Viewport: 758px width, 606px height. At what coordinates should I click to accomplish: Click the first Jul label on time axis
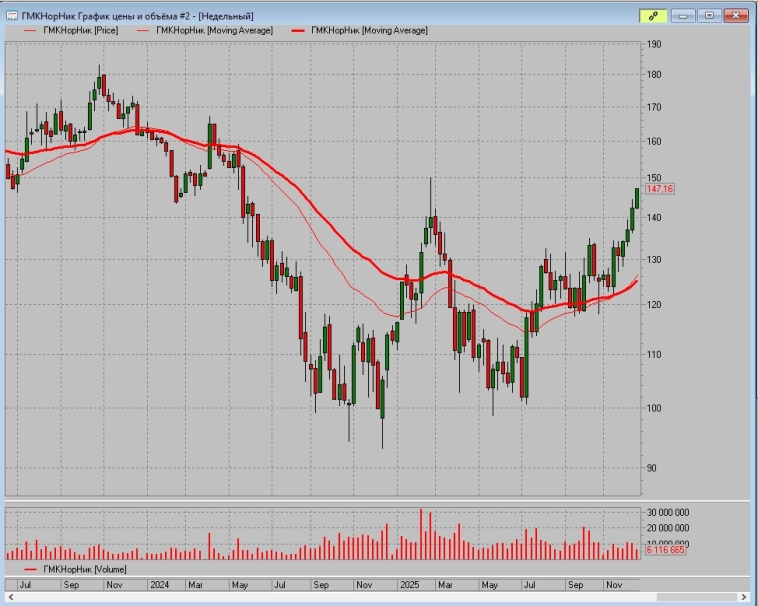25,585
